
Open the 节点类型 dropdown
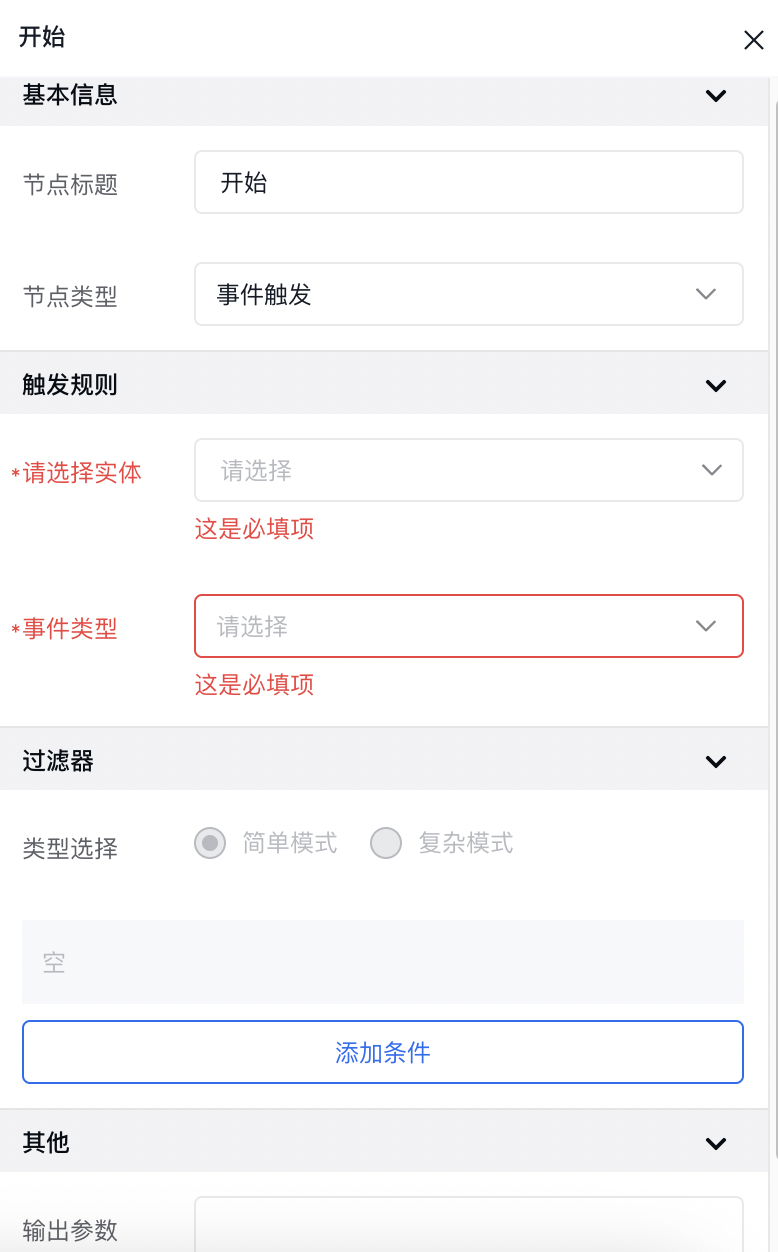click(468, 294)
